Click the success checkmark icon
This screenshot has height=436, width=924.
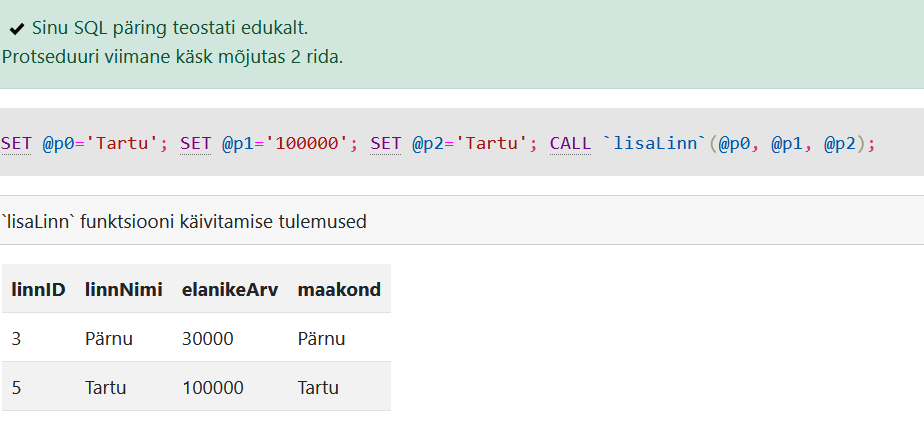tap(17, 28)
